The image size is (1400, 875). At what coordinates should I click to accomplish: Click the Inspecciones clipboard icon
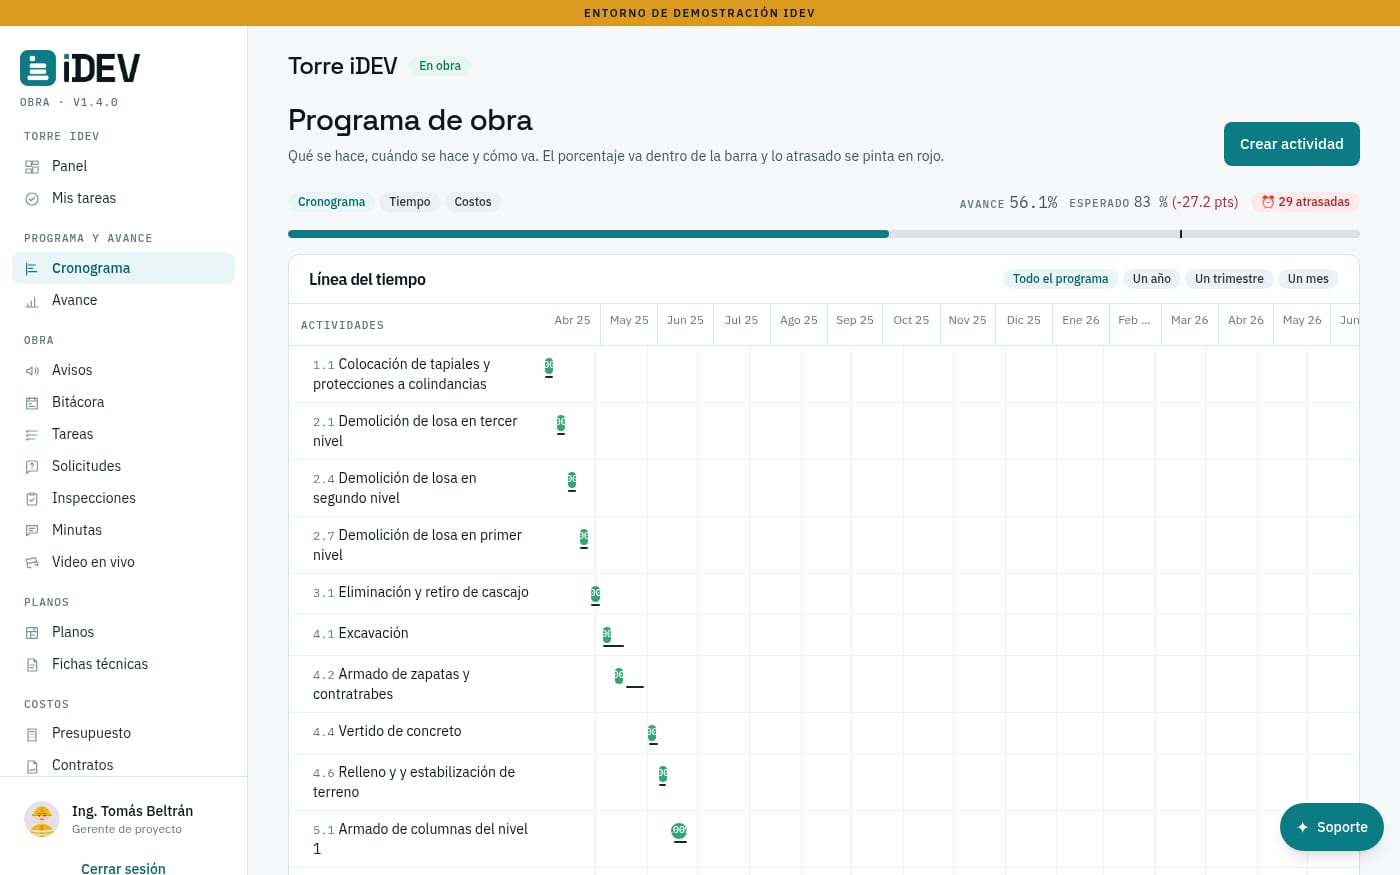click(x=32, y=499)
